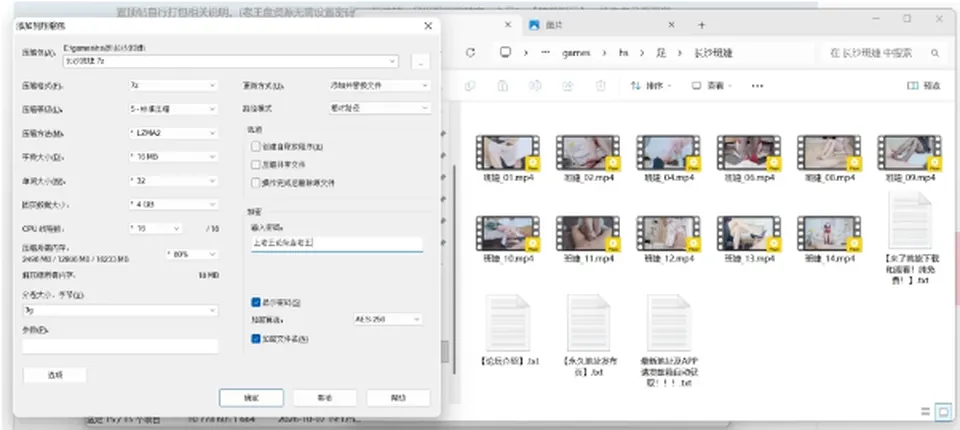This screenshot has height=430, width=960.
Task: Open the Sort menu in Explorer toolbar
Action: coord(651,86)
